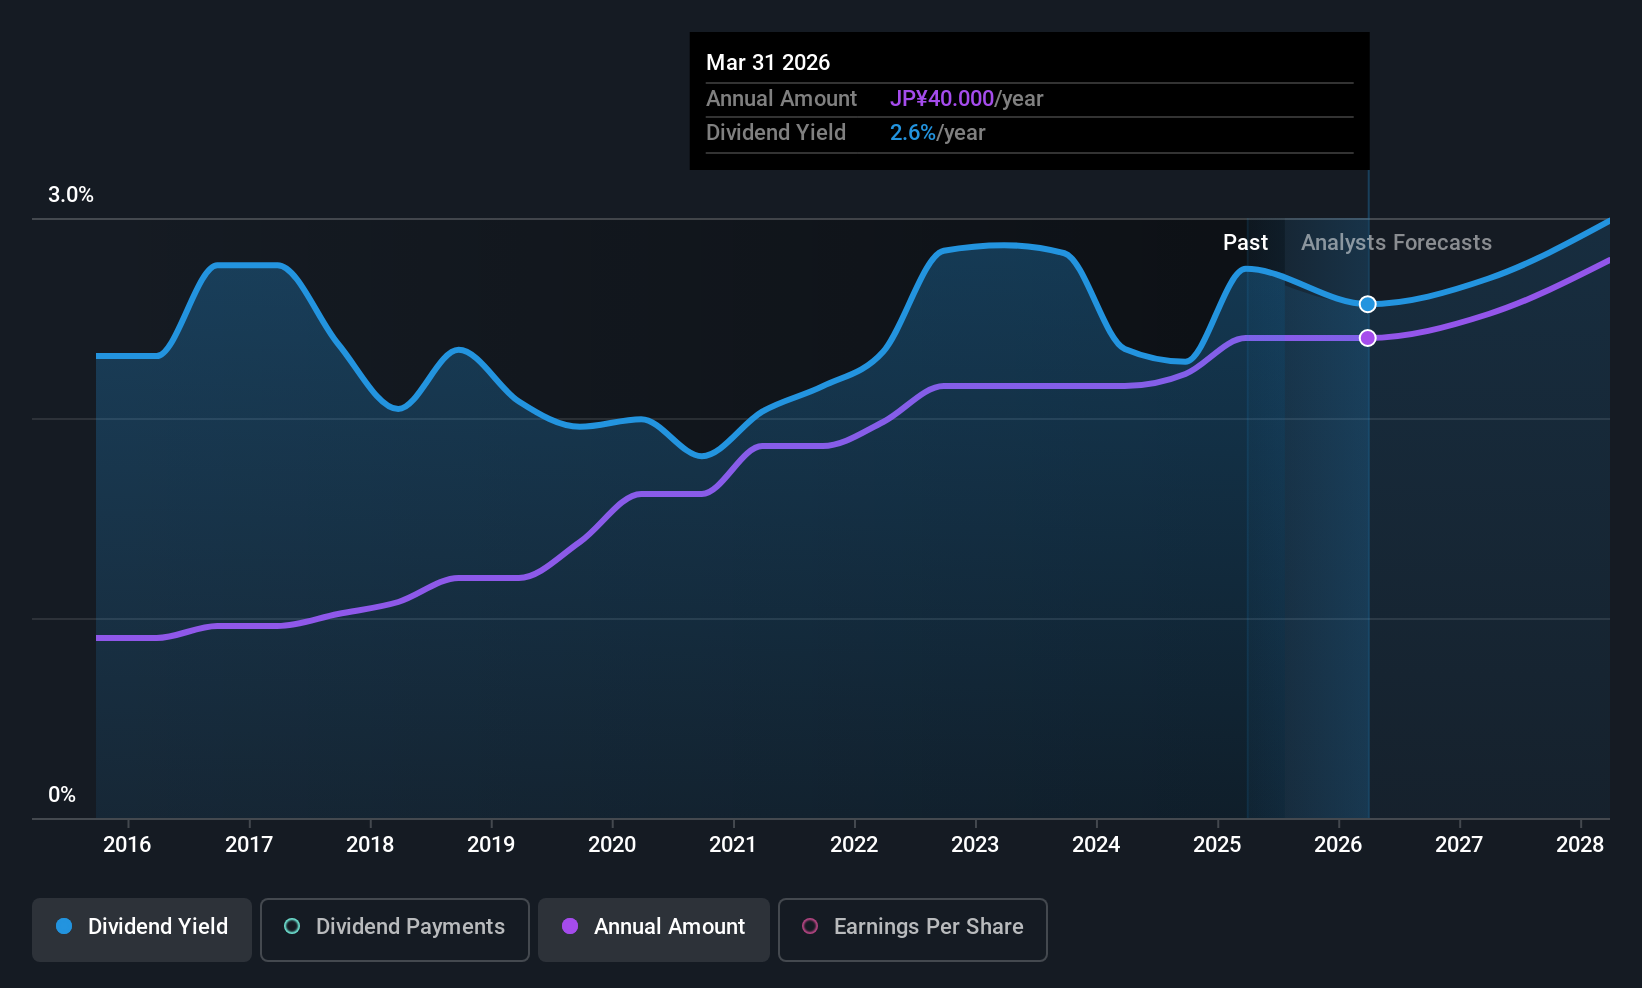Select the blue dividend yield data point
This screenshot has width=1642, height=988.
point(1367,304)
